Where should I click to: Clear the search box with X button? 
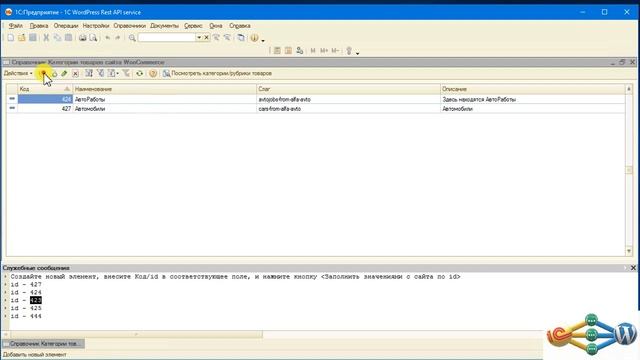[207, 38]
